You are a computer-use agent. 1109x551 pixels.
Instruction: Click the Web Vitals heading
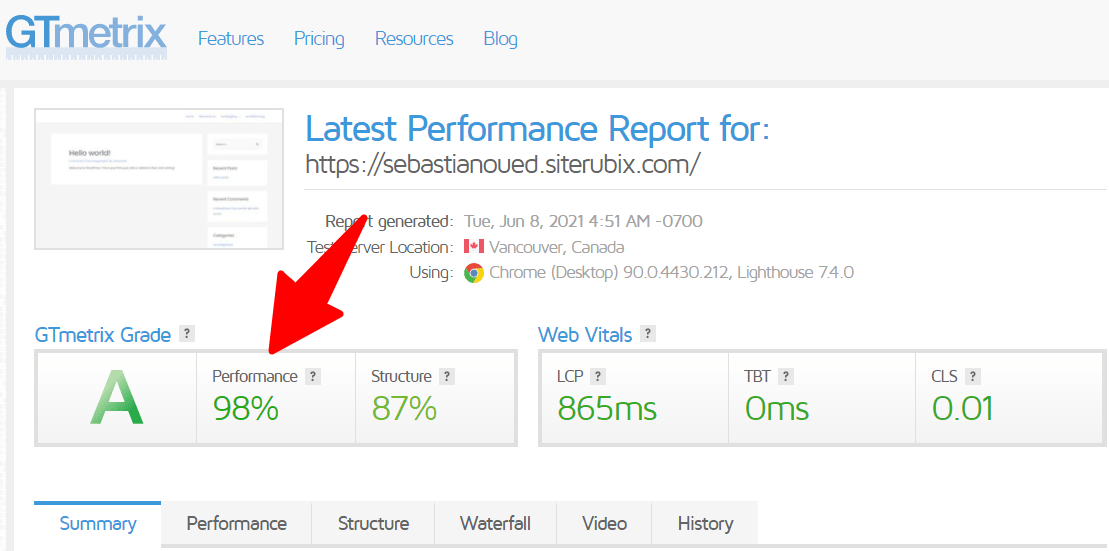coord(585,335)
